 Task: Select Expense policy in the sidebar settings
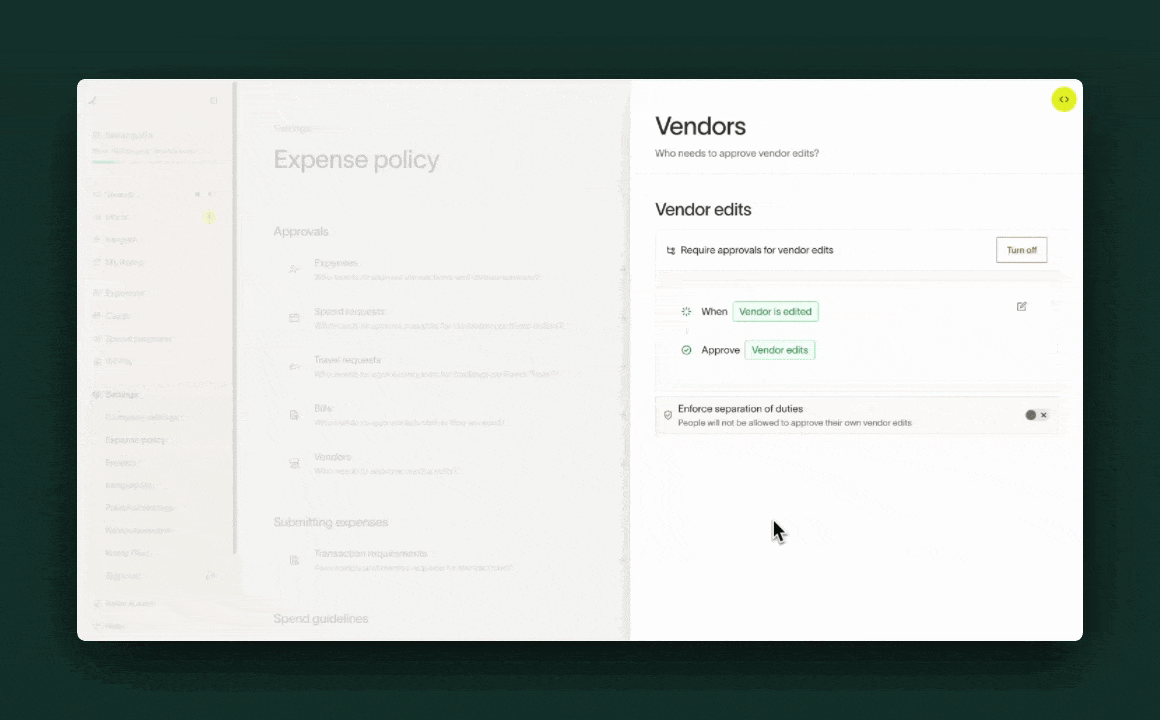coord(135,440)
